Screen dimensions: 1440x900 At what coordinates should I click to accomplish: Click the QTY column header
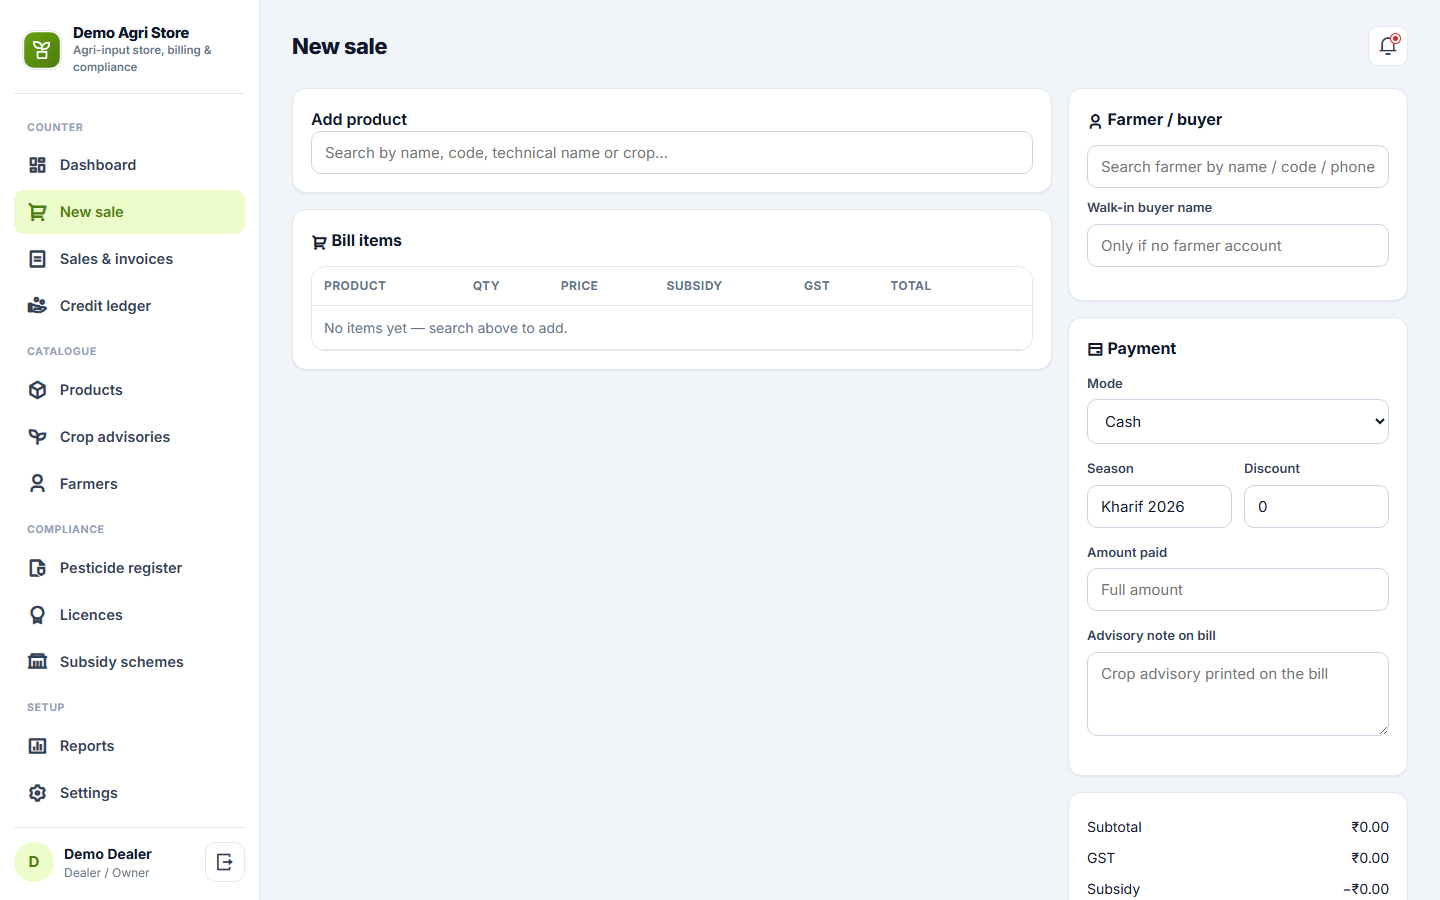(x=486, y=286)
